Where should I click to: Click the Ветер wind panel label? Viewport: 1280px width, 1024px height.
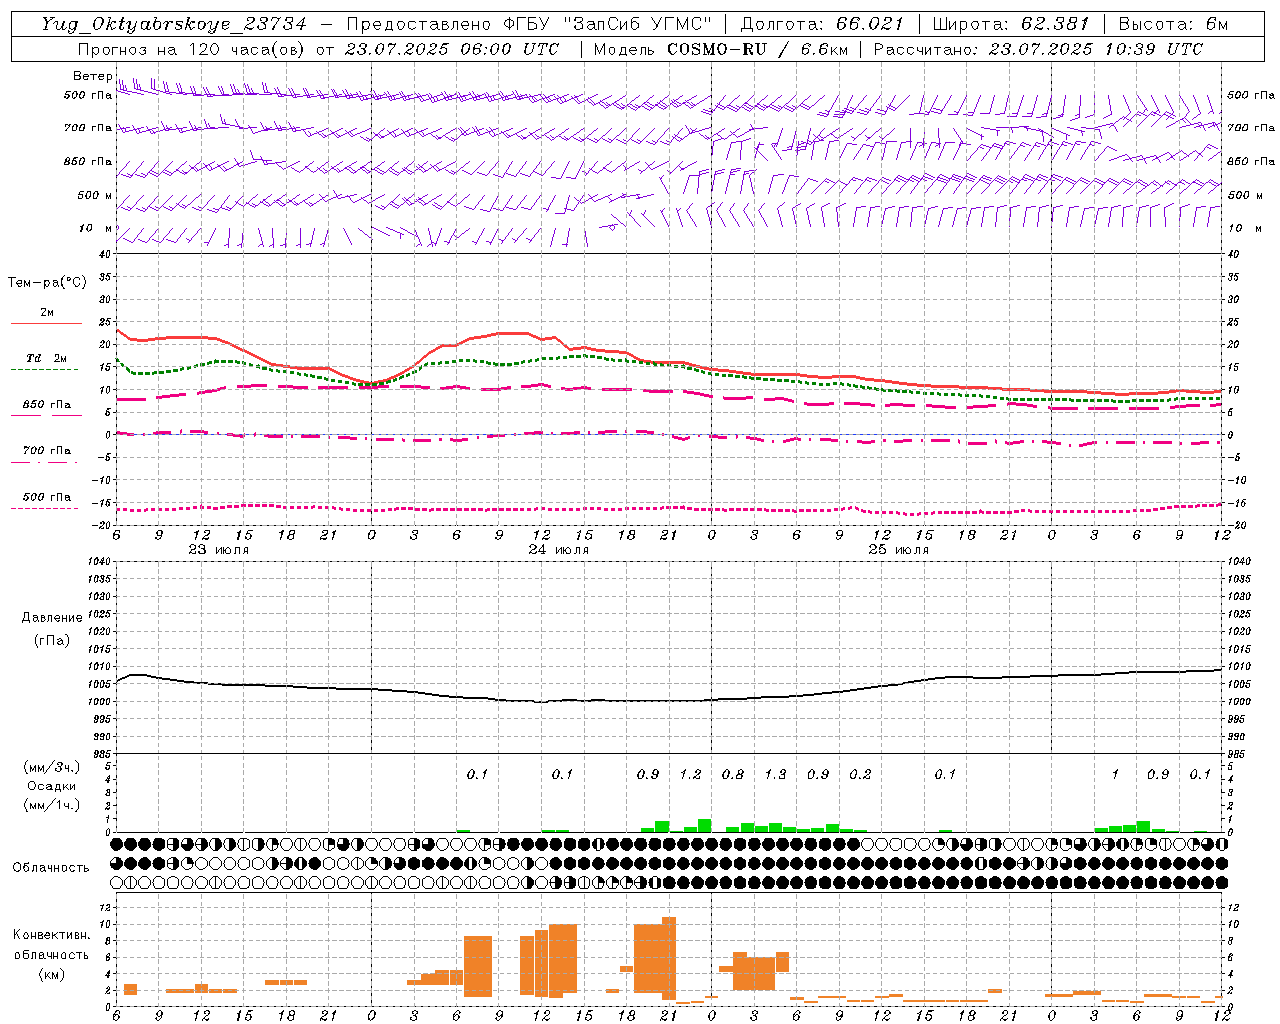pyautogui.click(x=92, y=76)
